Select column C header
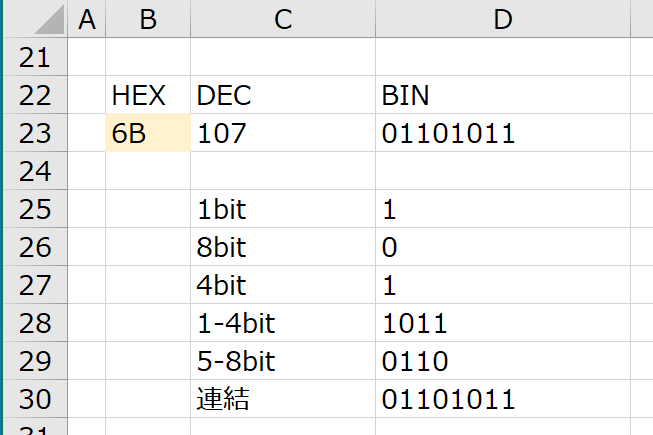This screenshot has width=653, height=435. coord(283,19)
